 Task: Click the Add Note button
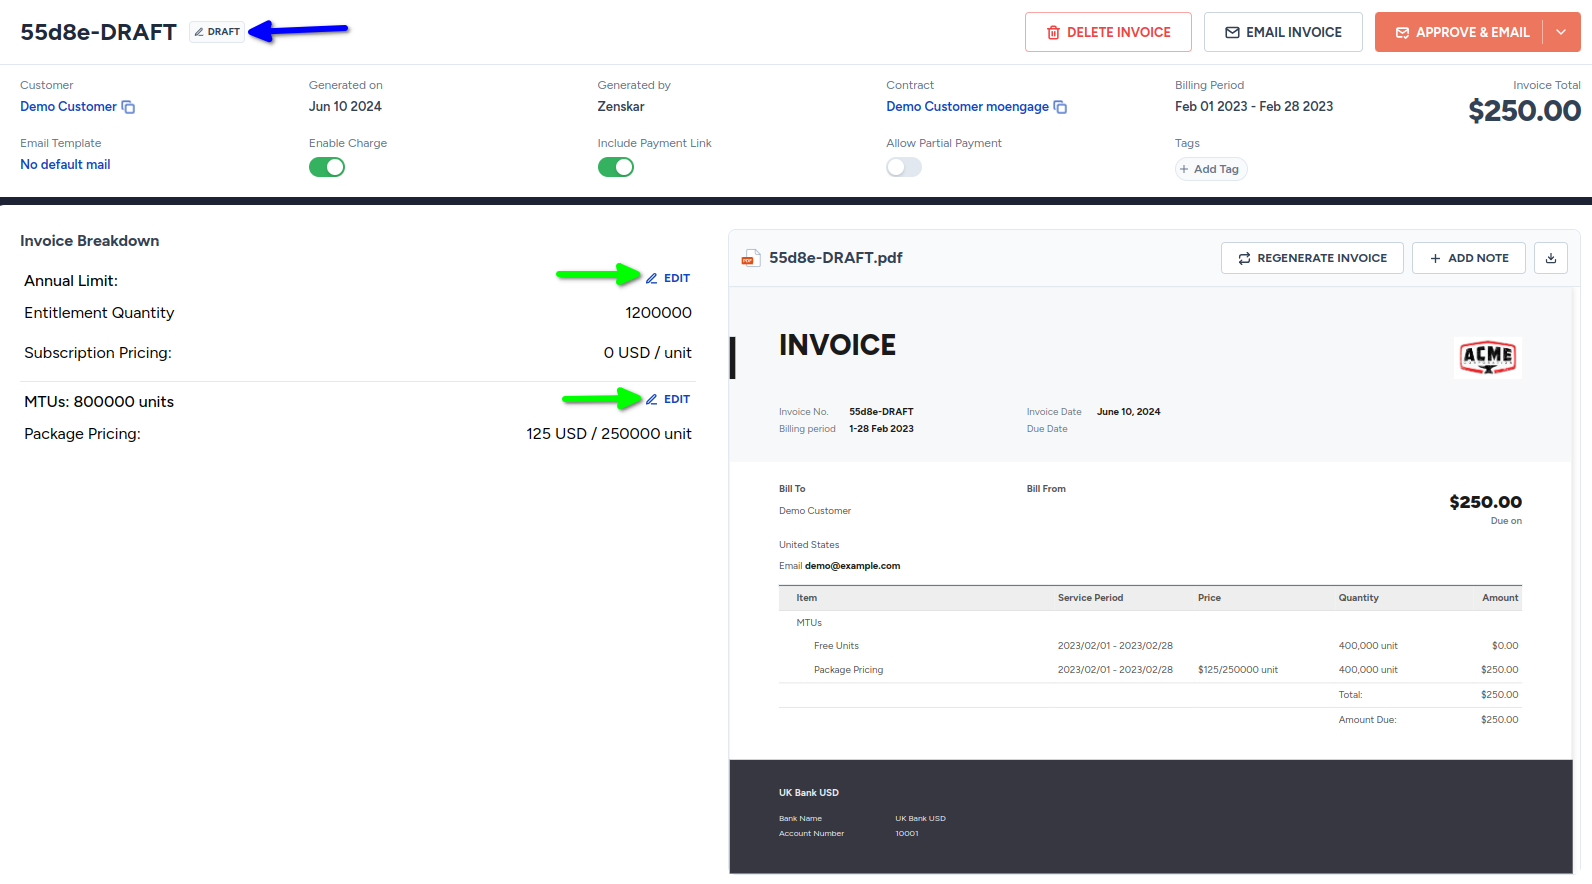coord(1469,258)
